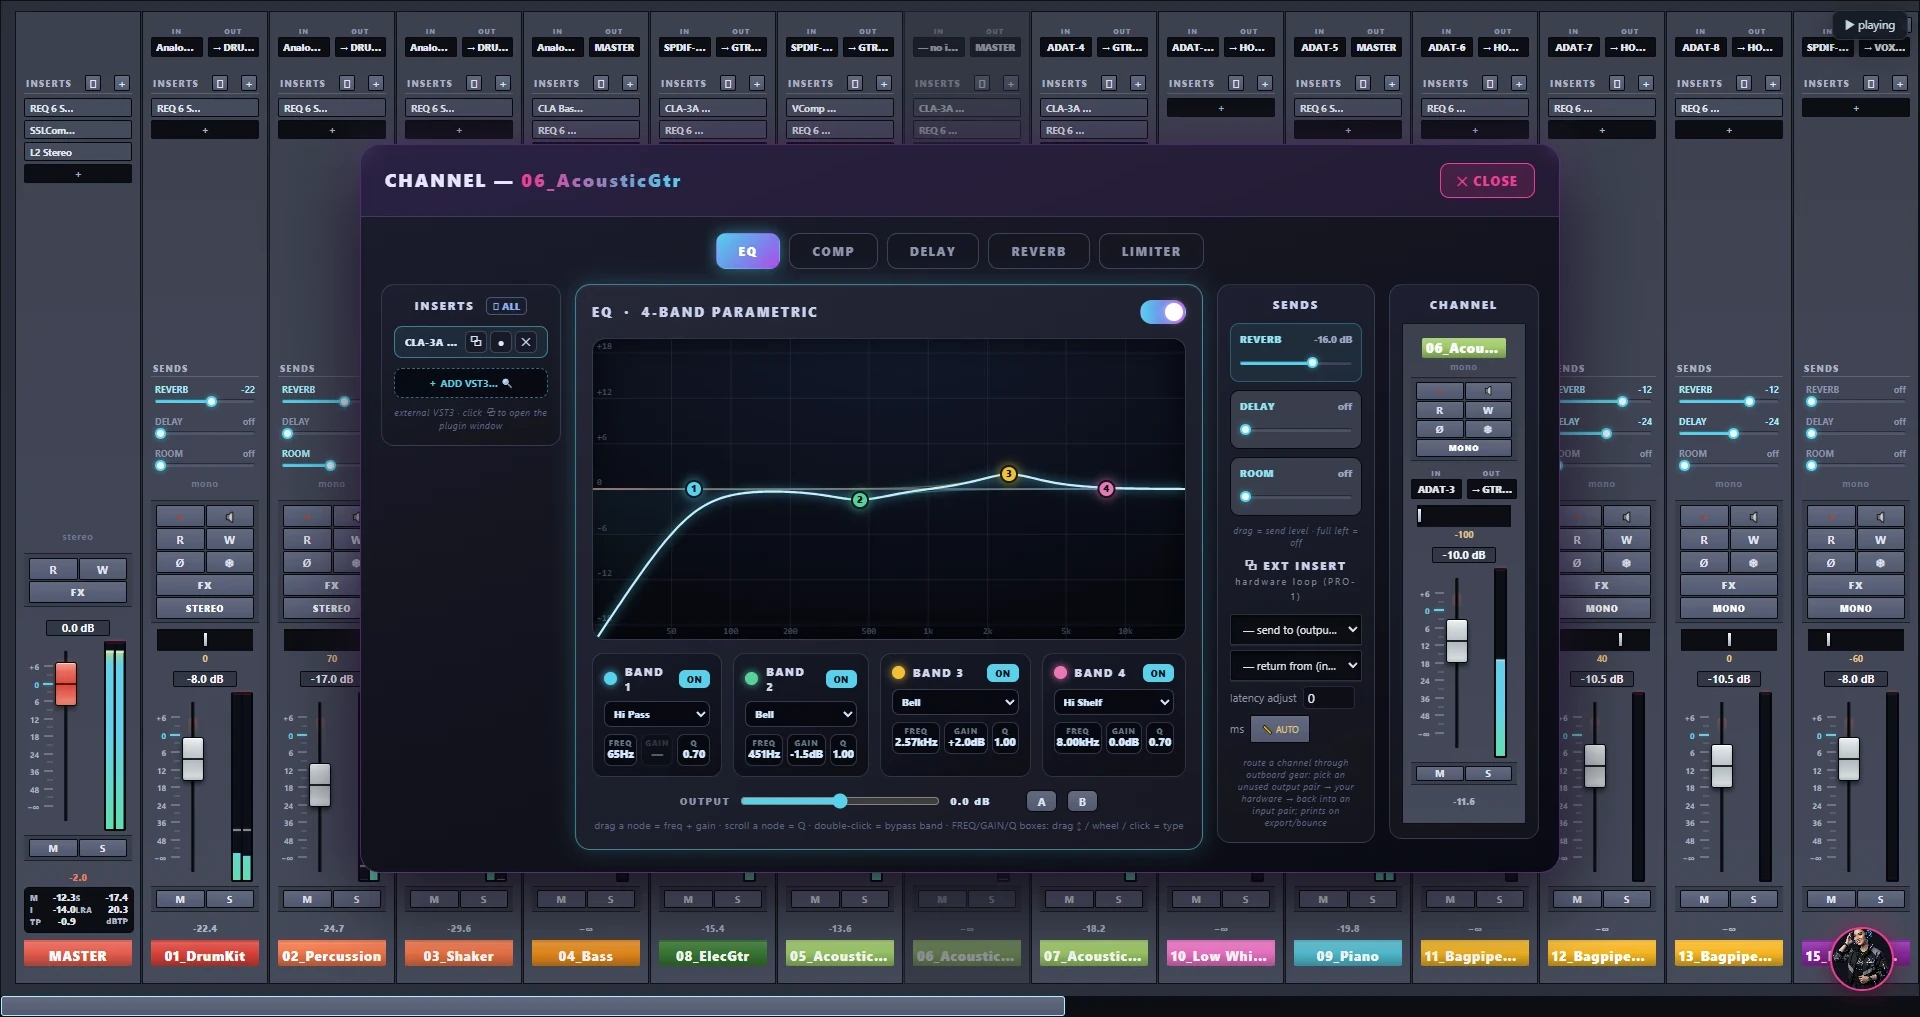Select EQ preset A button
This screenshot has height=1017, width=1920.
[1041, 801]
